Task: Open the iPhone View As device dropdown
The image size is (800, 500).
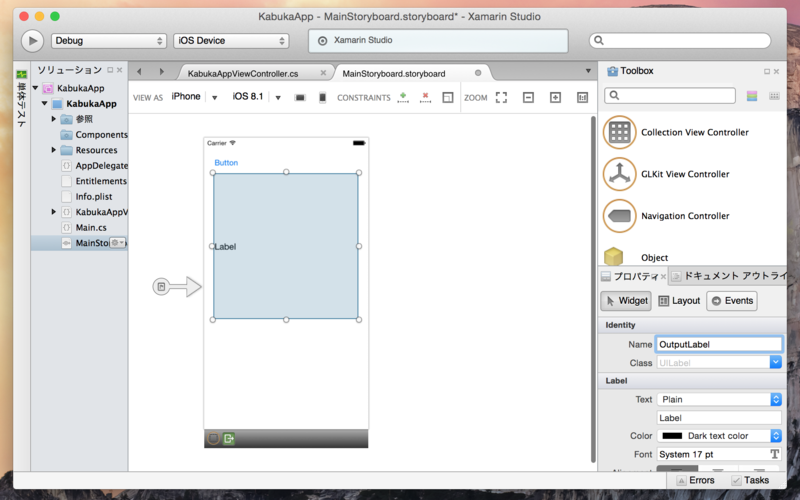Action: 195,96
